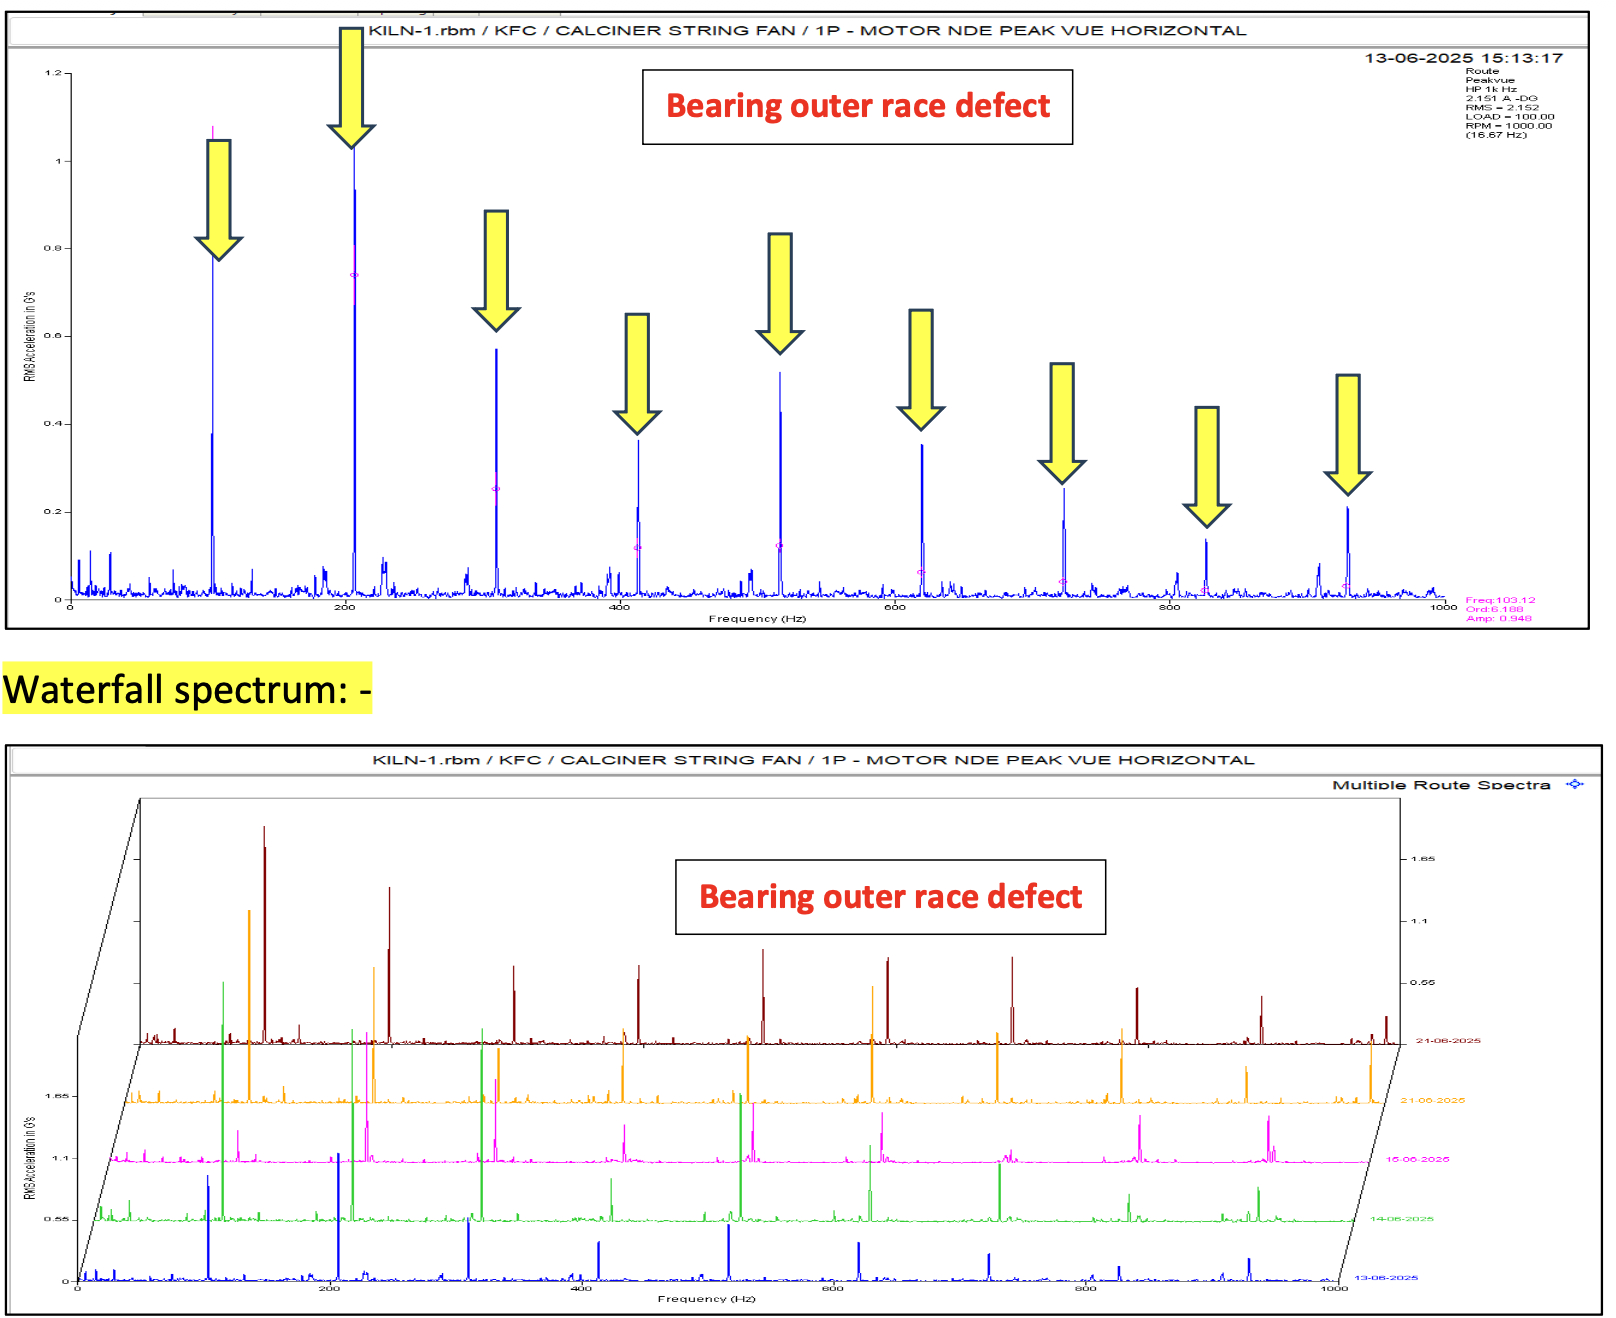The image size is (1616, 1318).
Task: Click the blue 13-06-2025 trace date label
Action: tap(1386, 1277)
